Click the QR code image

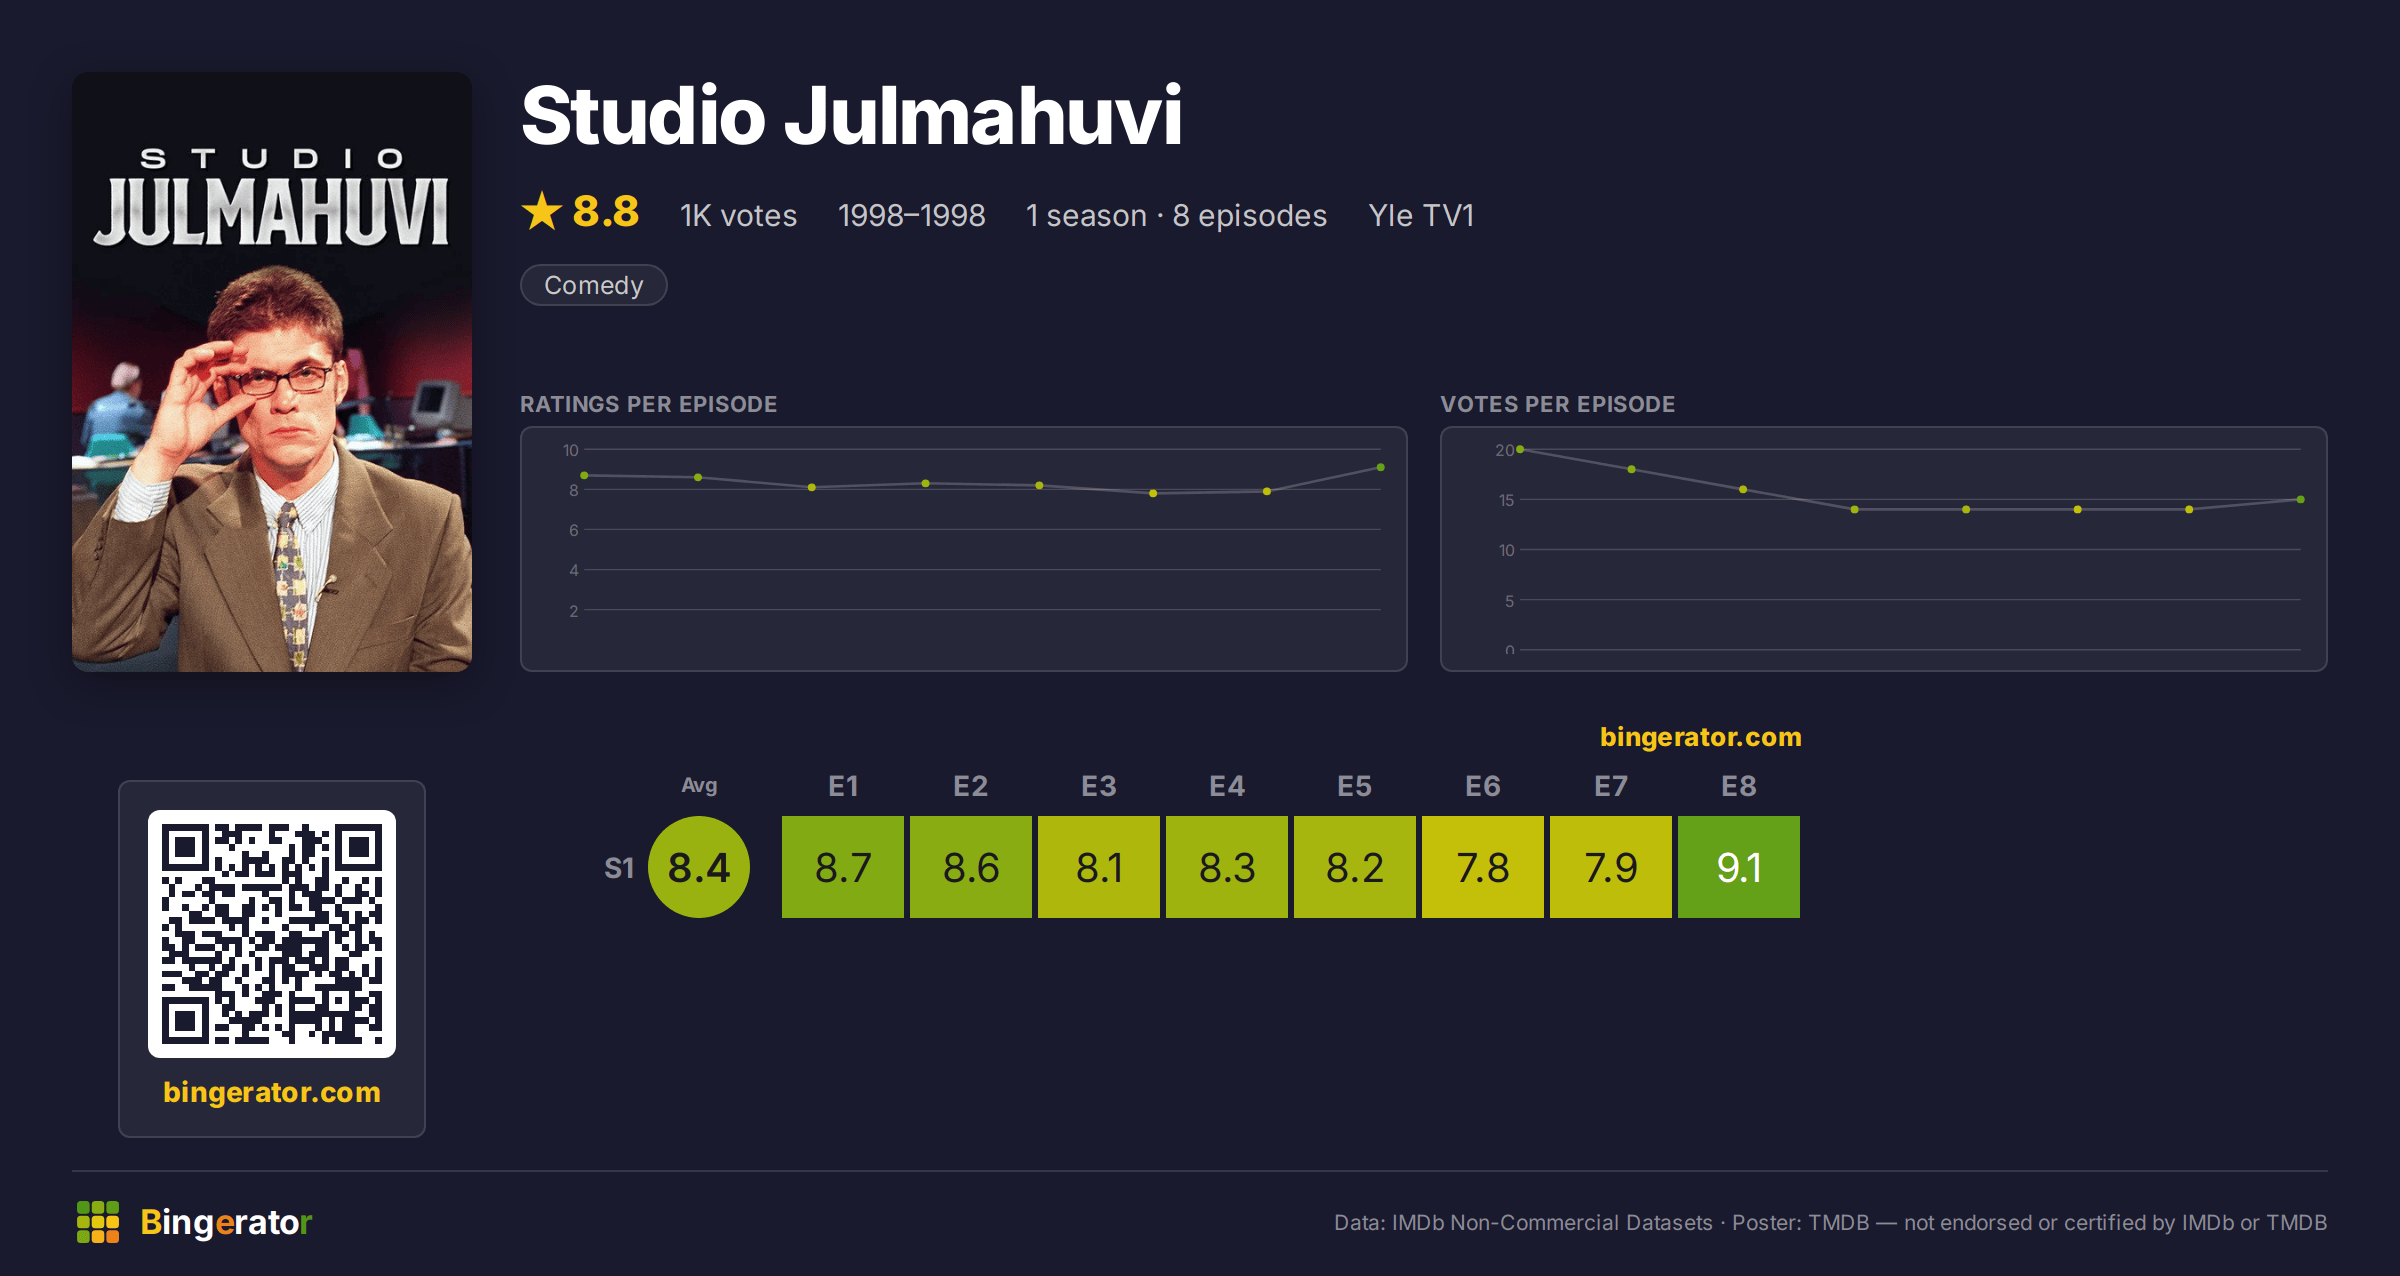pos(272,933)
